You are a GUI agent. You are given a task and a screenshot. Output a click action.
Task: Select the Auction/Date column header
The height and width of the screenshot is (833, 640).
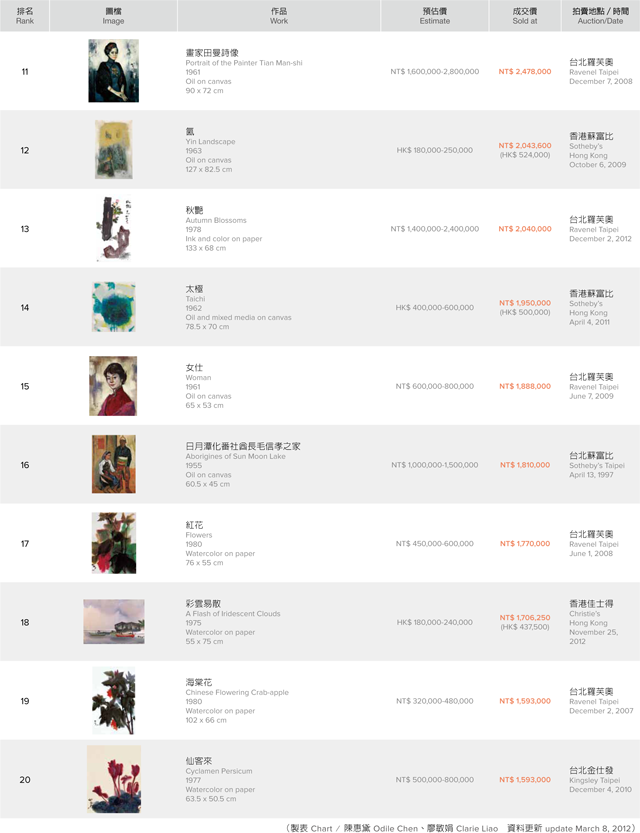point(601,16)
